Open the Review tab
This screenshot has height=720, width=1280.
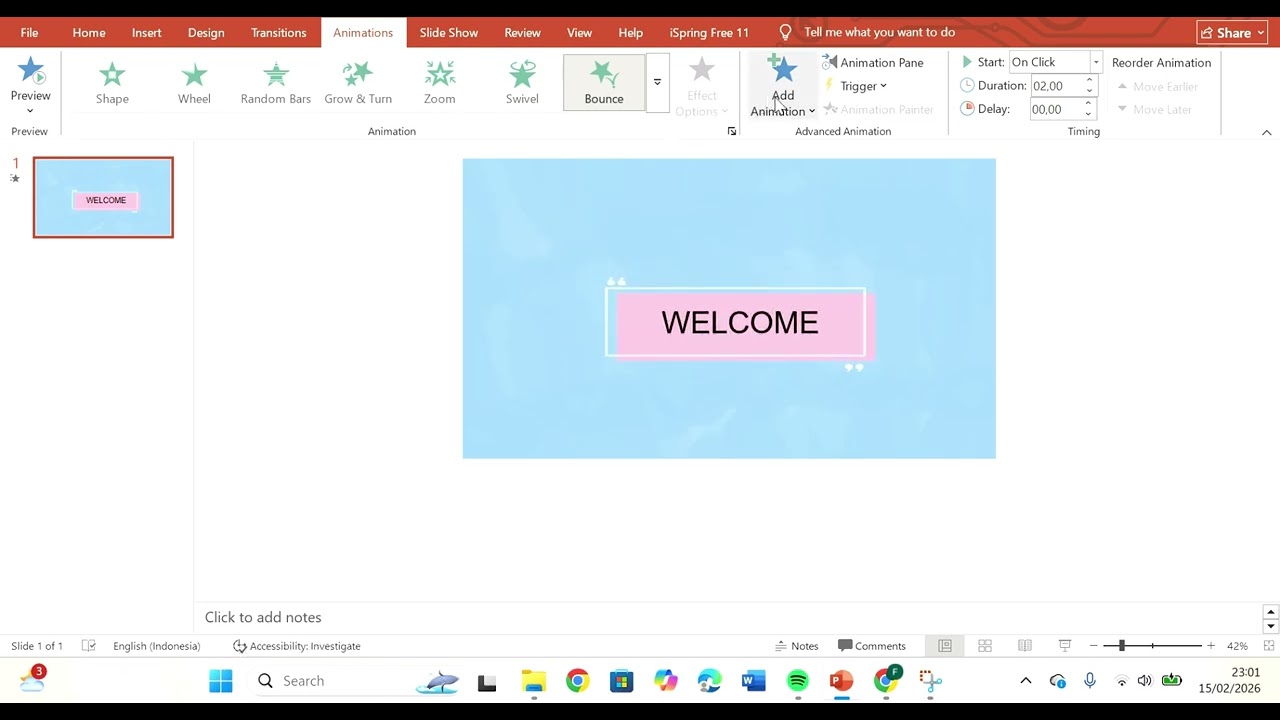[x=522, y=33]
